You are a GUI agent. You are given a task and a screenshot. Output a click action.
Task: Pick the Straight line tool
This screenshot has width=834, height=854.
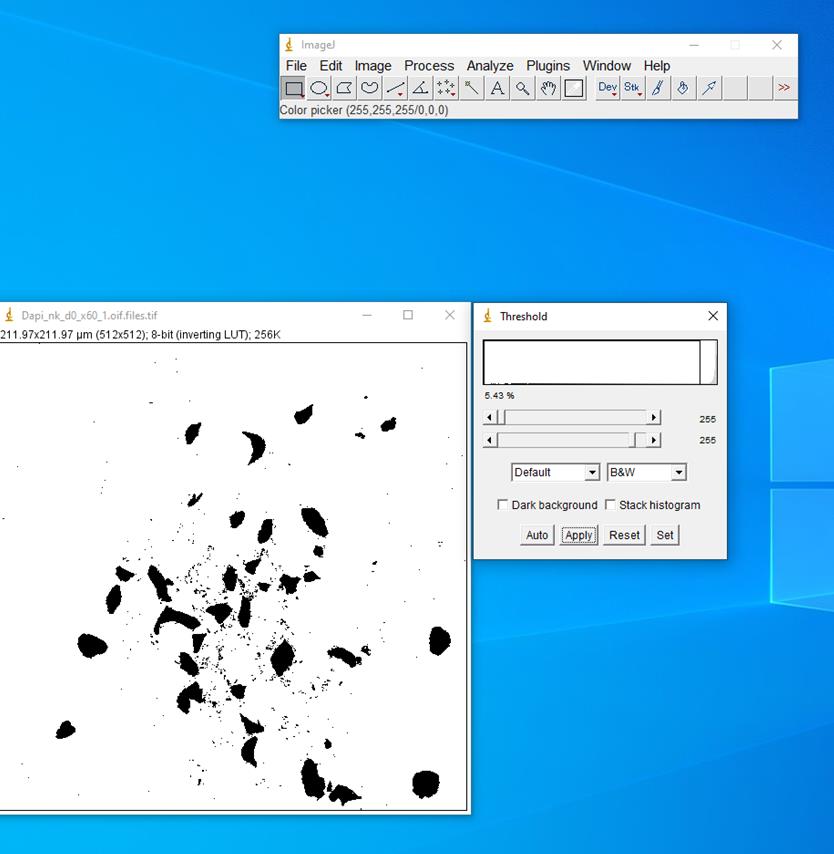click(394, 88)
